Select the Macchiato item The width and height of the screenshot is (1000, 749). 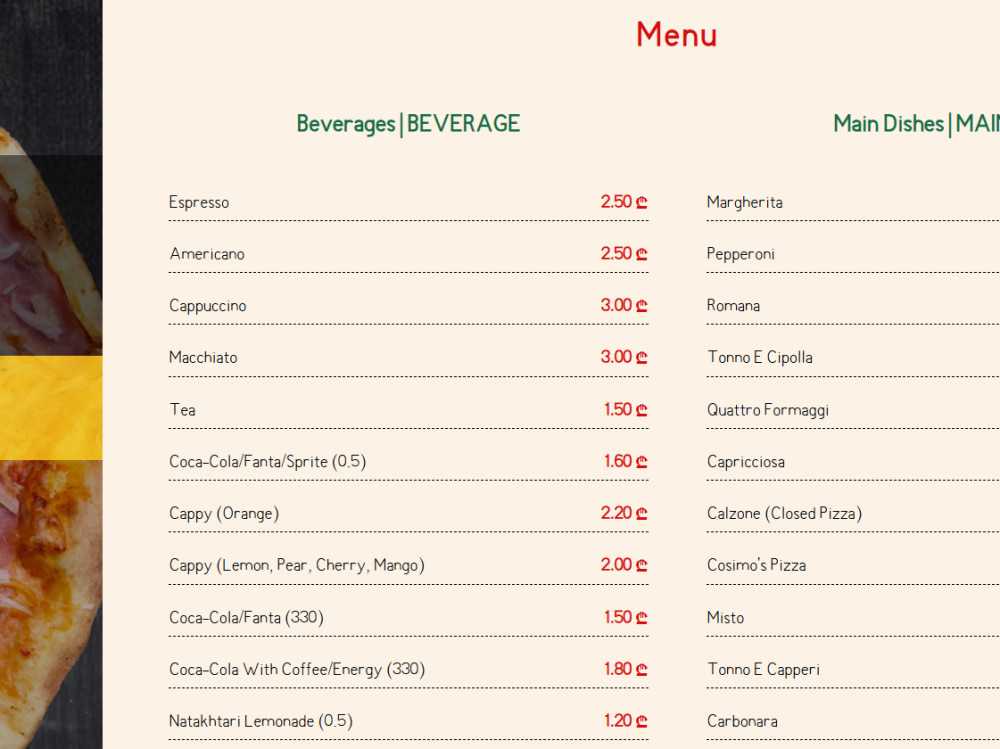(203, 357)
